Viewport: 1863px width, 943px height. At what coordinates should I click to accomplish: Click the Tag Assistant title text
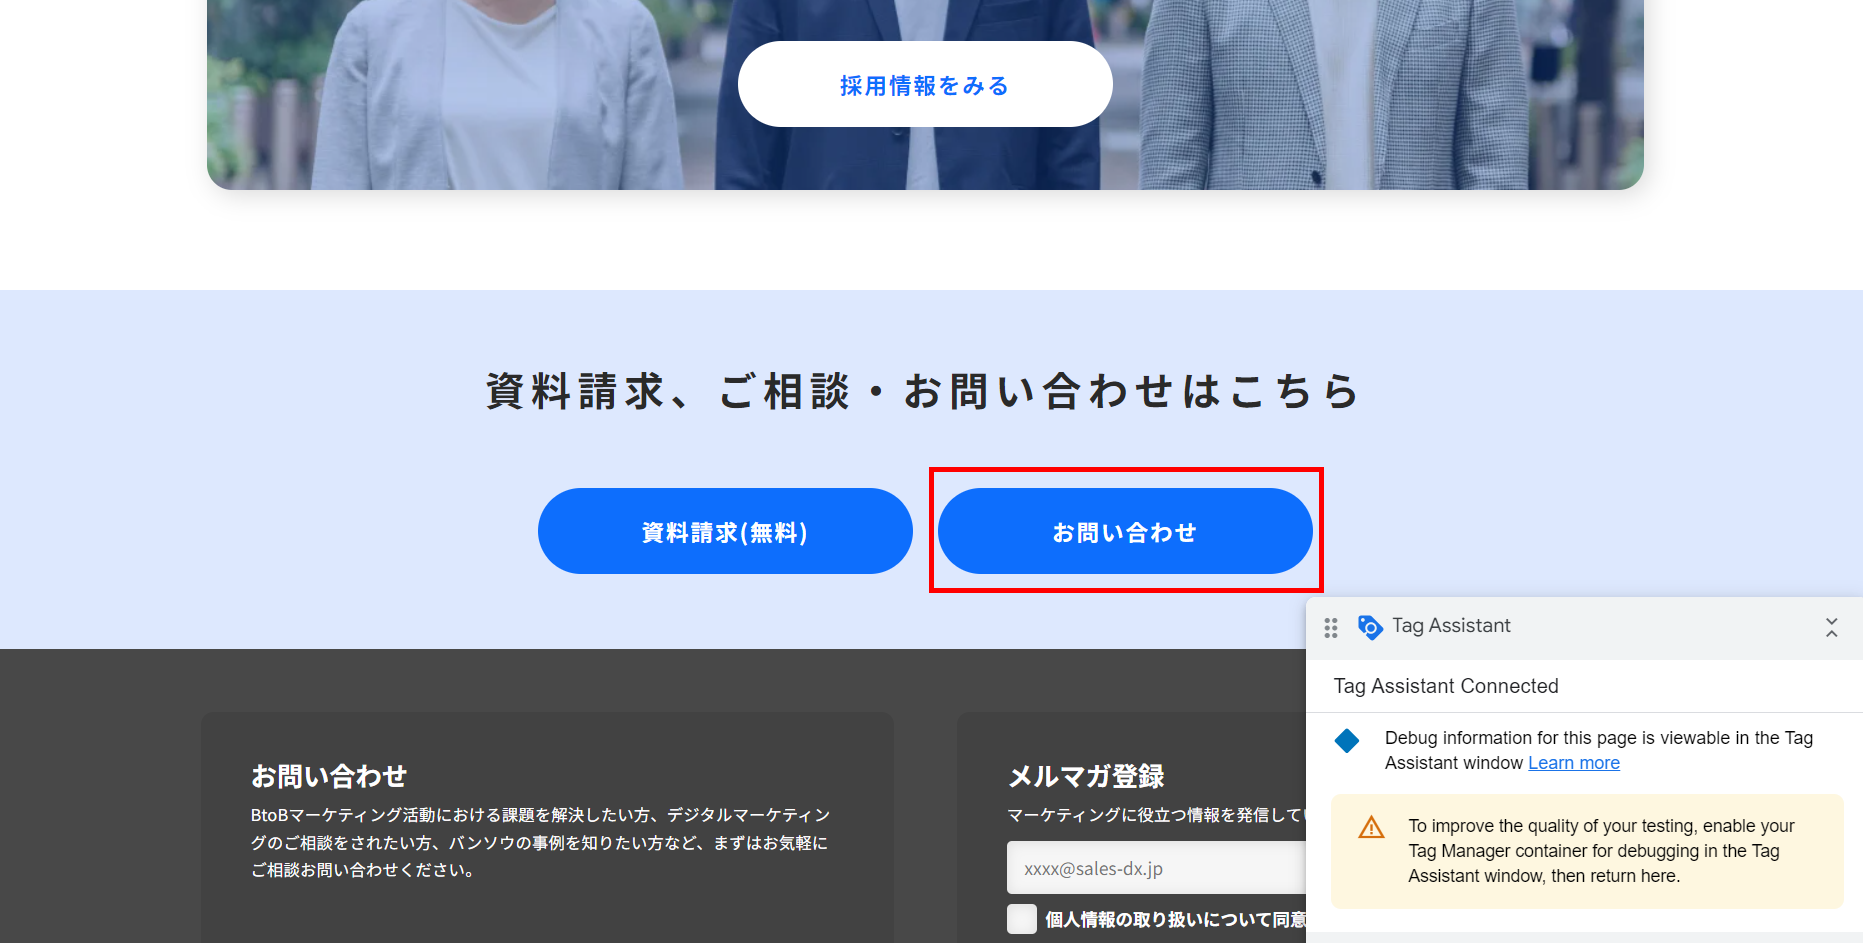pos(1451,626)
